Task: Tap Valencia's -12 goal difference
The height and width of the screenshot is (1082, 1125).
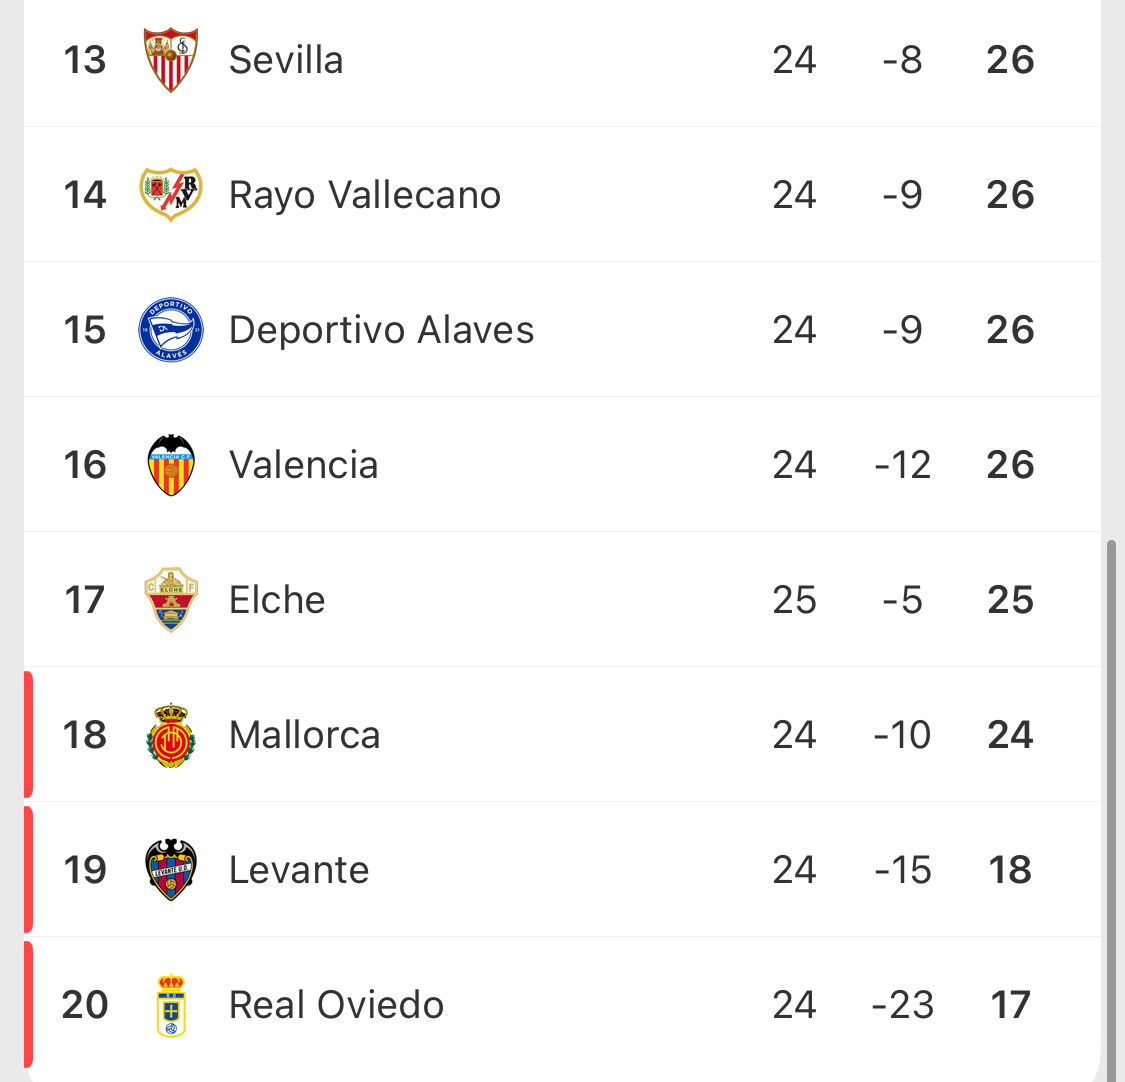Action: (x=903, y=465)
